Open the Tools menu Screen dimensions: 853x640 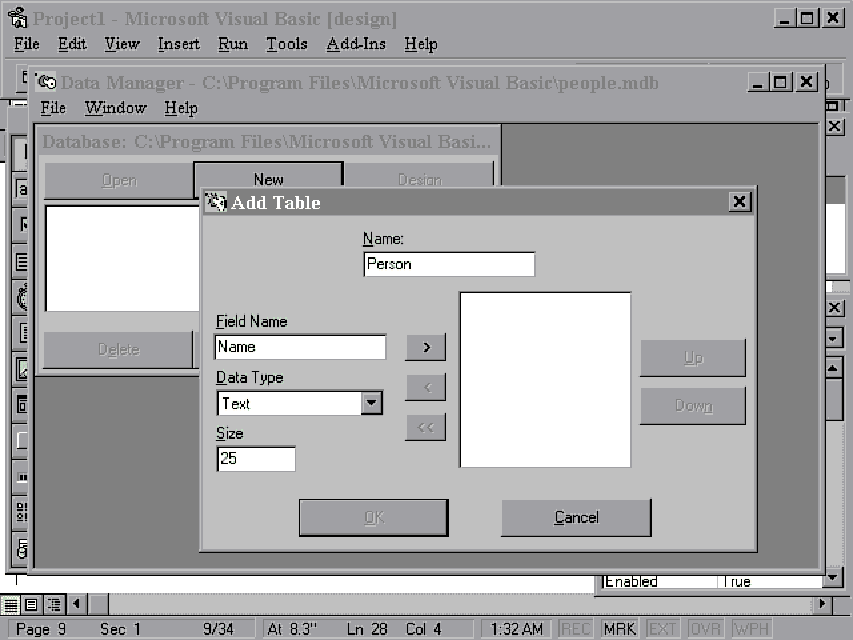(287, 44)
